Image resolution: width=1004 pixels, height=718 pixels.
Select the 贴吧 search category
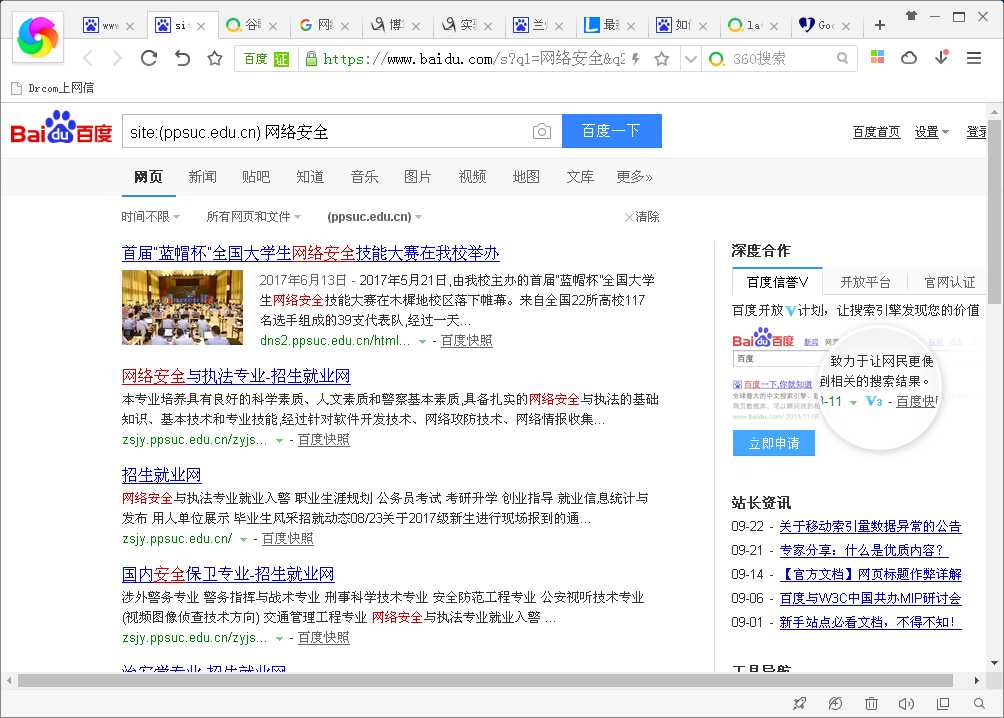pos(256,177)
